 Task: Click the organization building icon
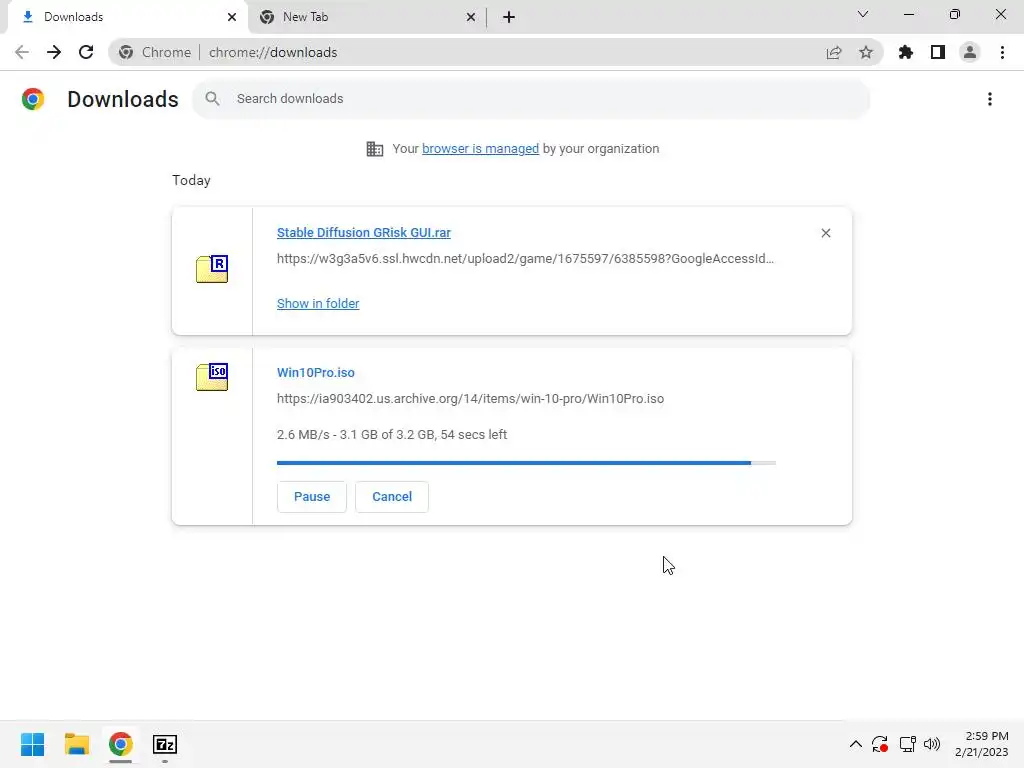click(375, 149)
